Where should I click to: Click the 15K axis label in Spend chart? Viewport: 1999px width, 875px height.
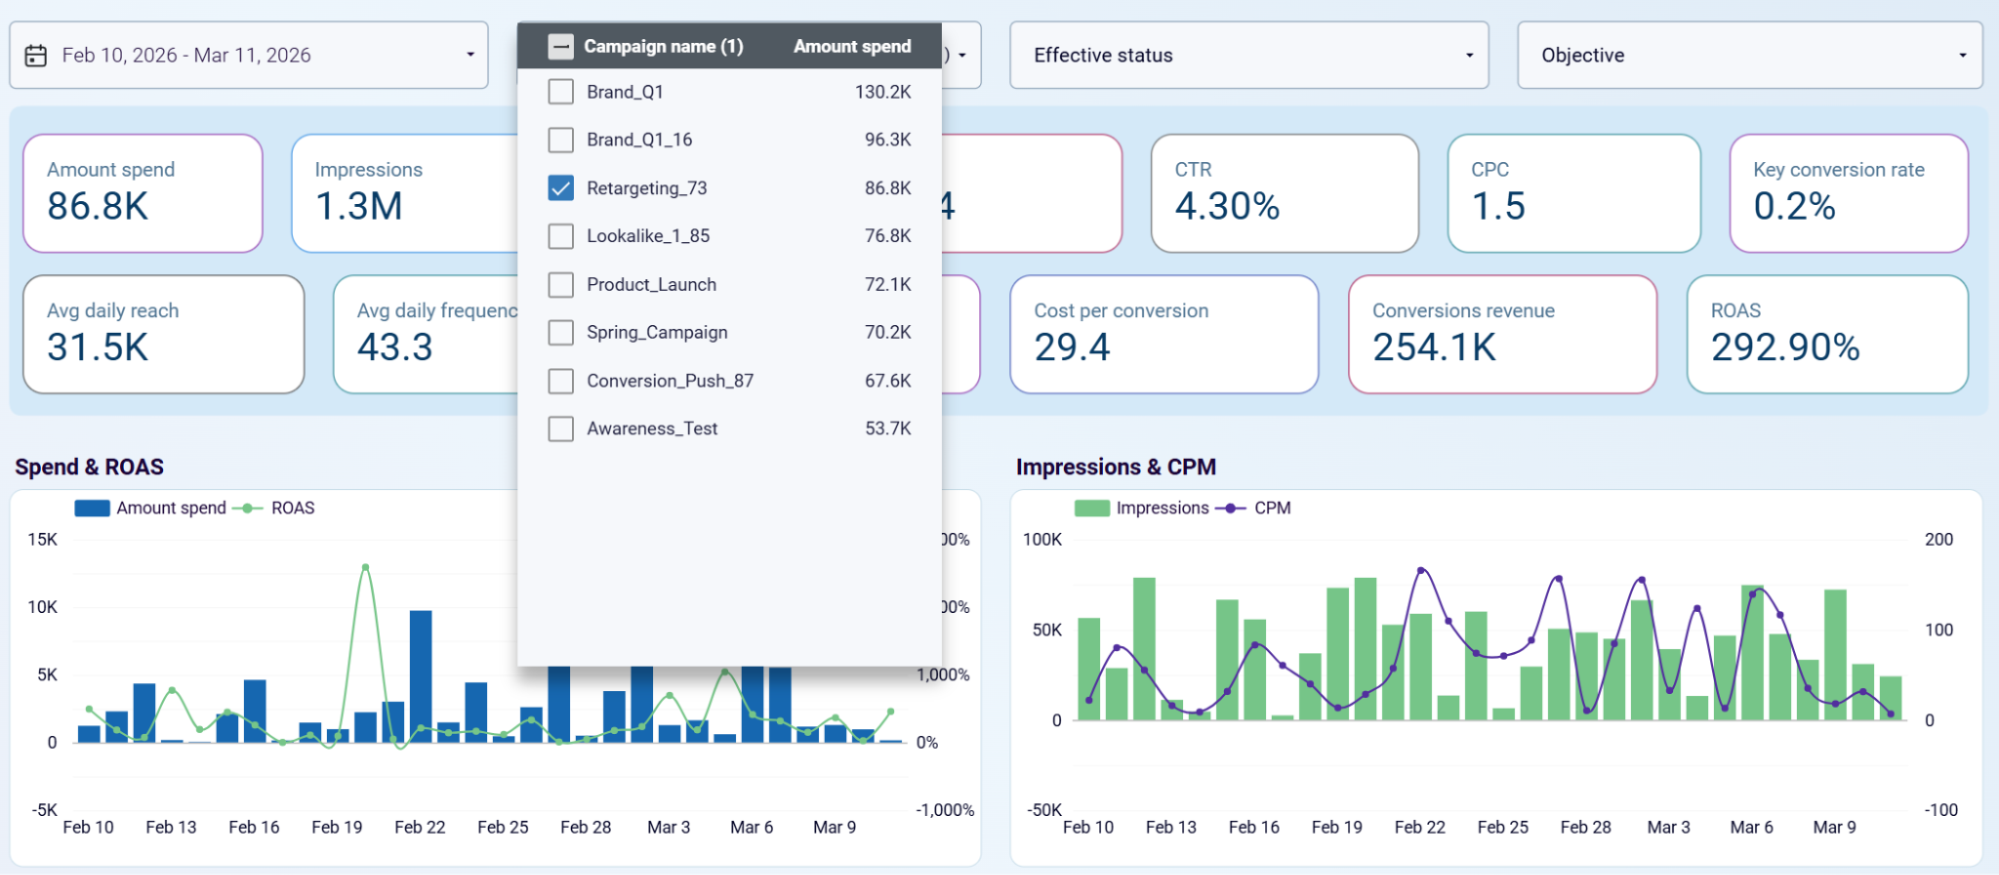43,540
